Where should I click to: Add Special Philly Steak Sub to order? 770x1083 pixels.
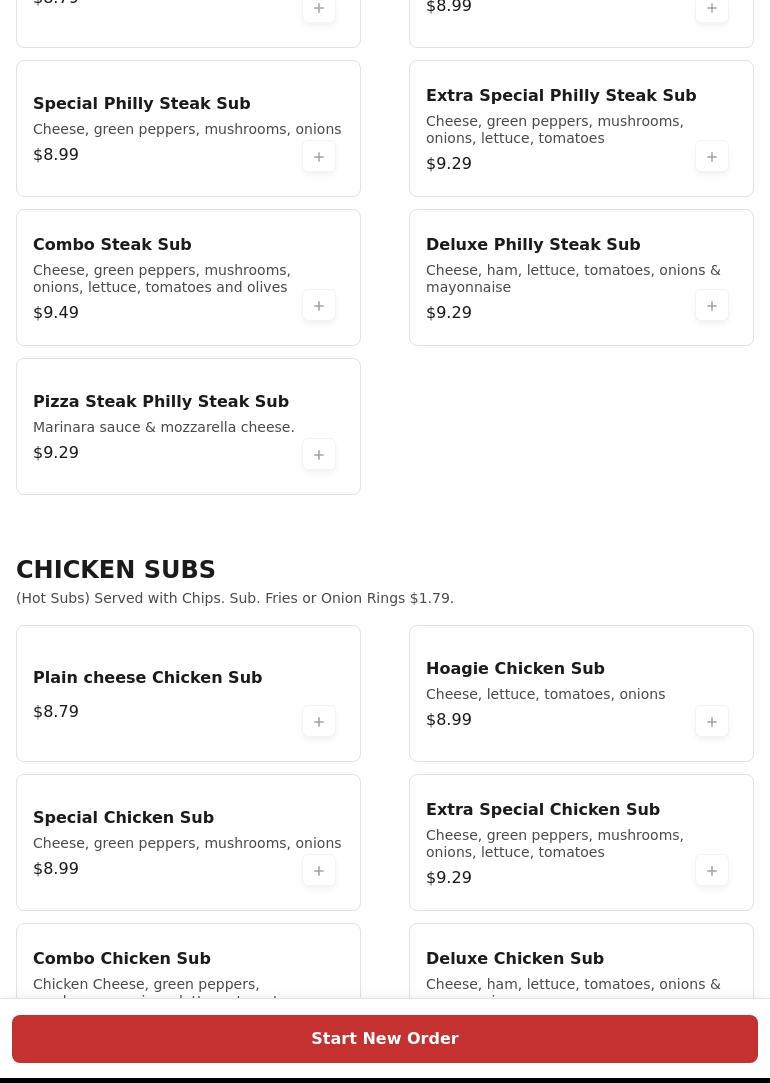tap(319, 157)
